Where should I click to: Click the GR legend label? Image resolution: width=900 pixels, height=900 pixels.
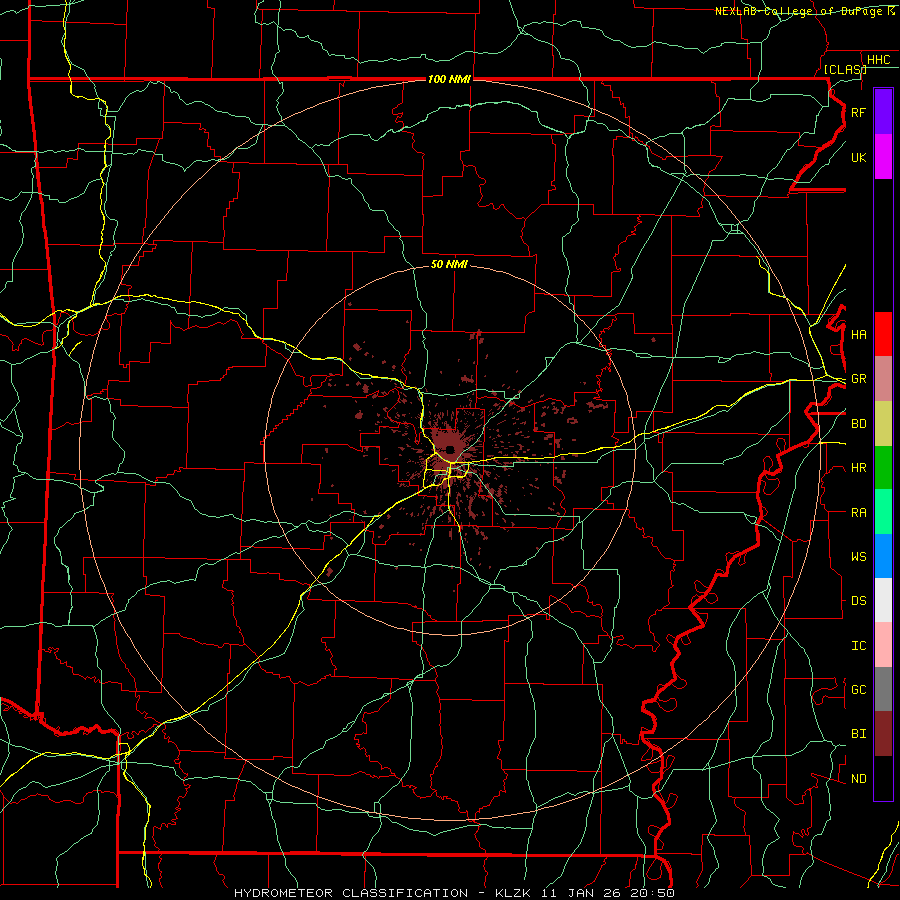pyautogui.click(x=859, y=379)
